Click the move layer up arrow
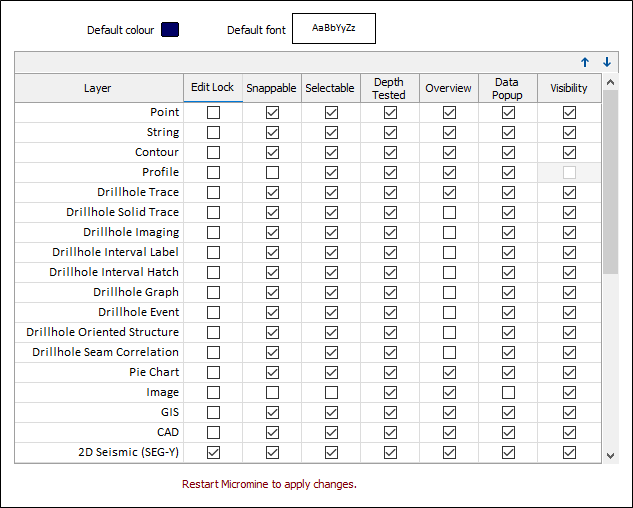The width and height of the screenshot is (633, 508). point(585,62)
